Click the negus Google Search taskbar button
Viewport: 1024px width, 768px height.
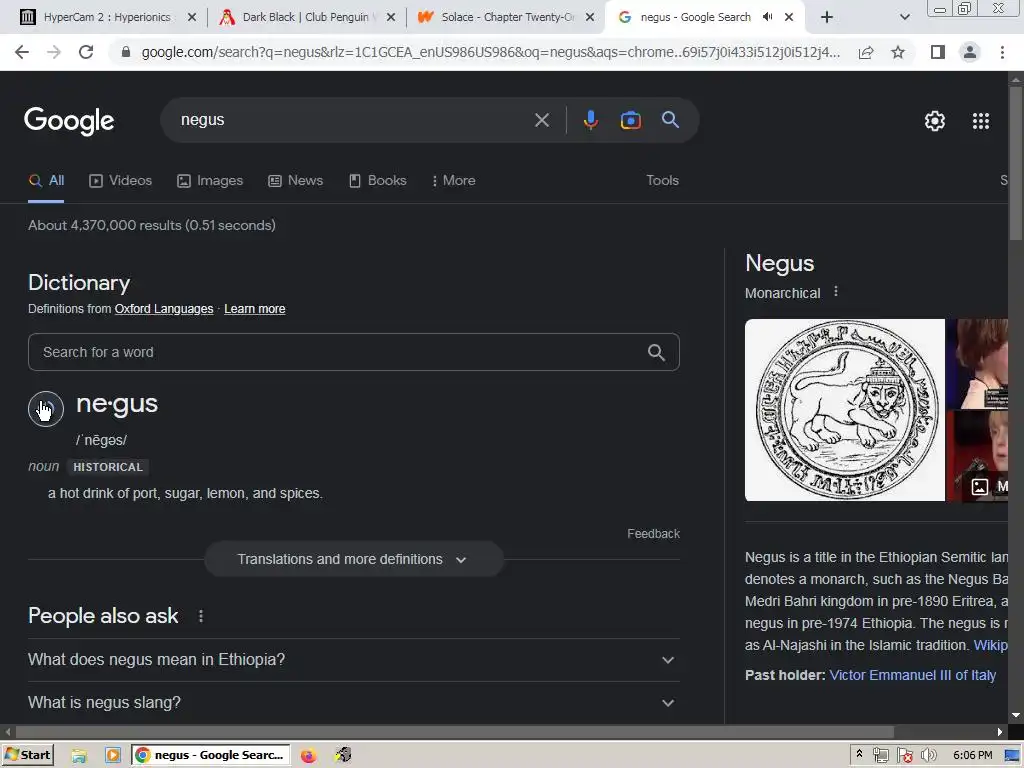(209, 756)
